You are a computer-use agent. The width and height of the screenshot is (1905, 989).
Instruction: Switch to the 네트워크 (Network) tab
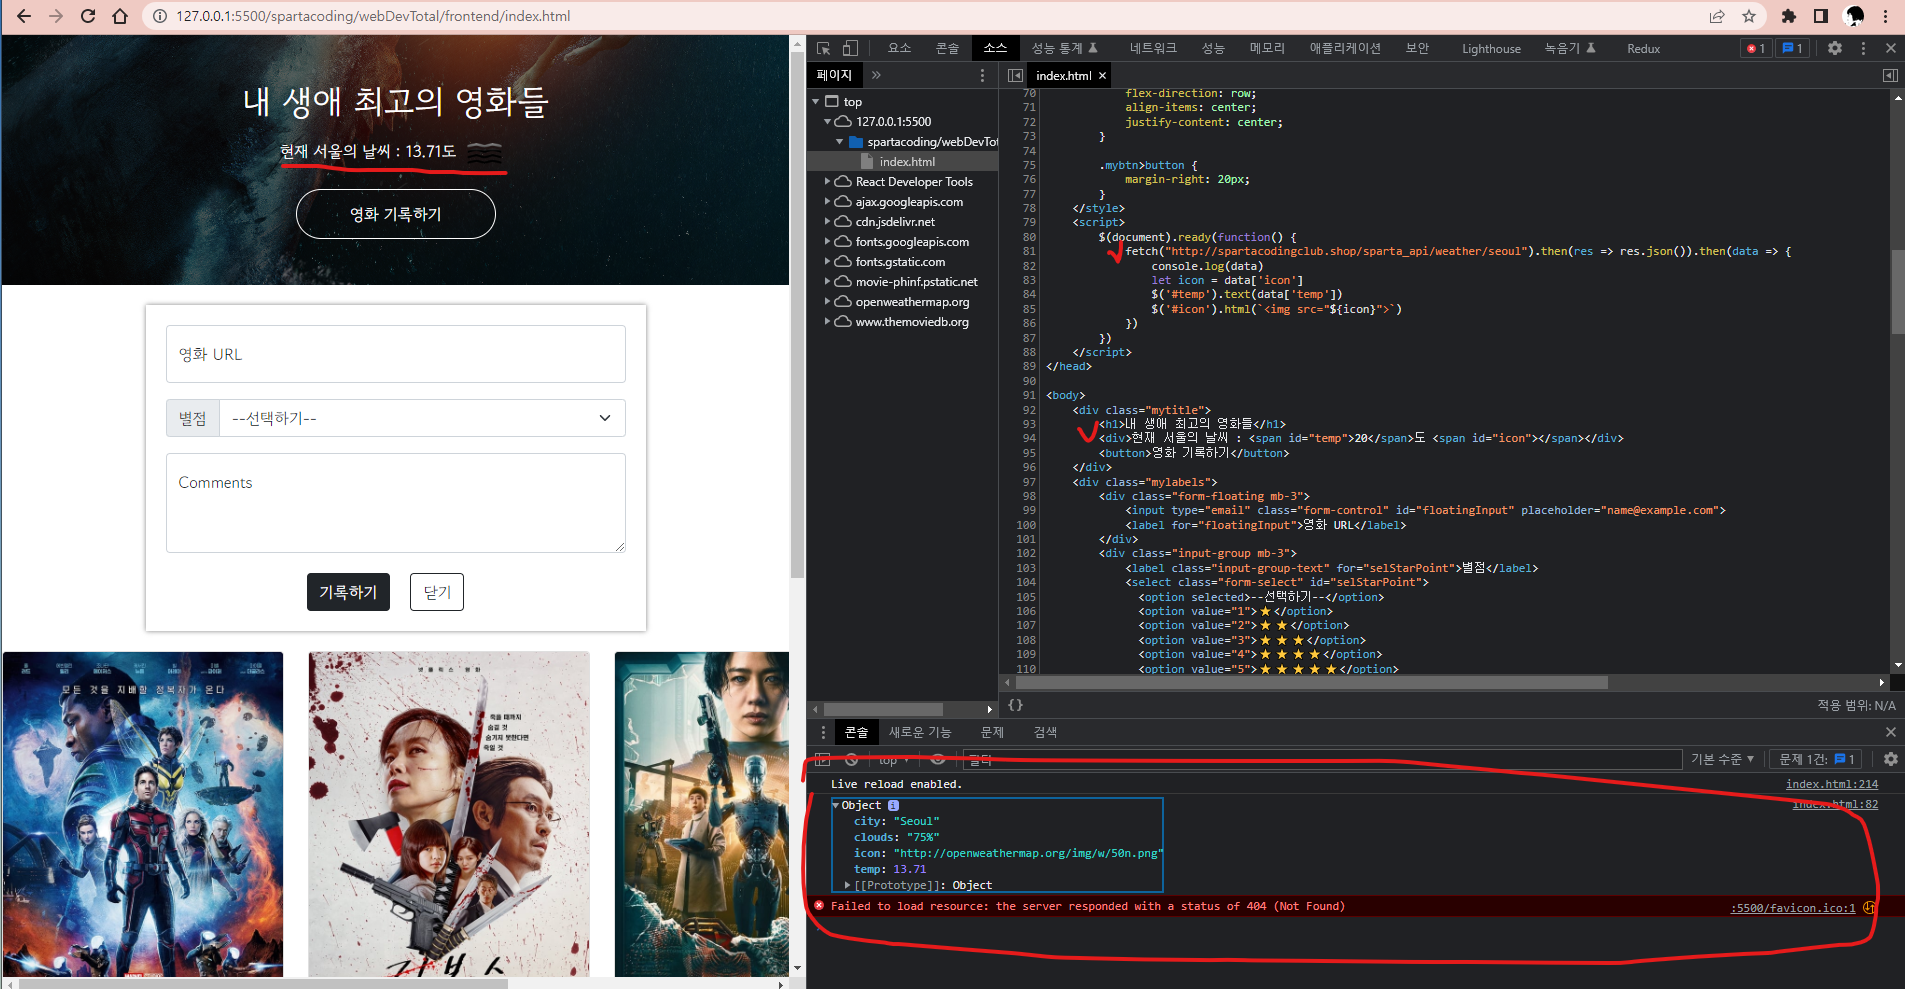tap(1153, 48)
